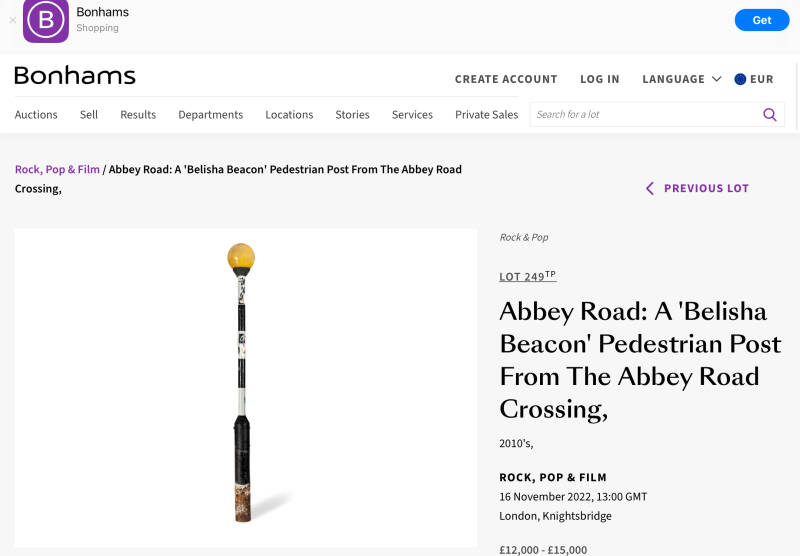Click the search magnifier icon
Image resolution: width=800 pixels, height=556 pixels.
tap(769, 115)
